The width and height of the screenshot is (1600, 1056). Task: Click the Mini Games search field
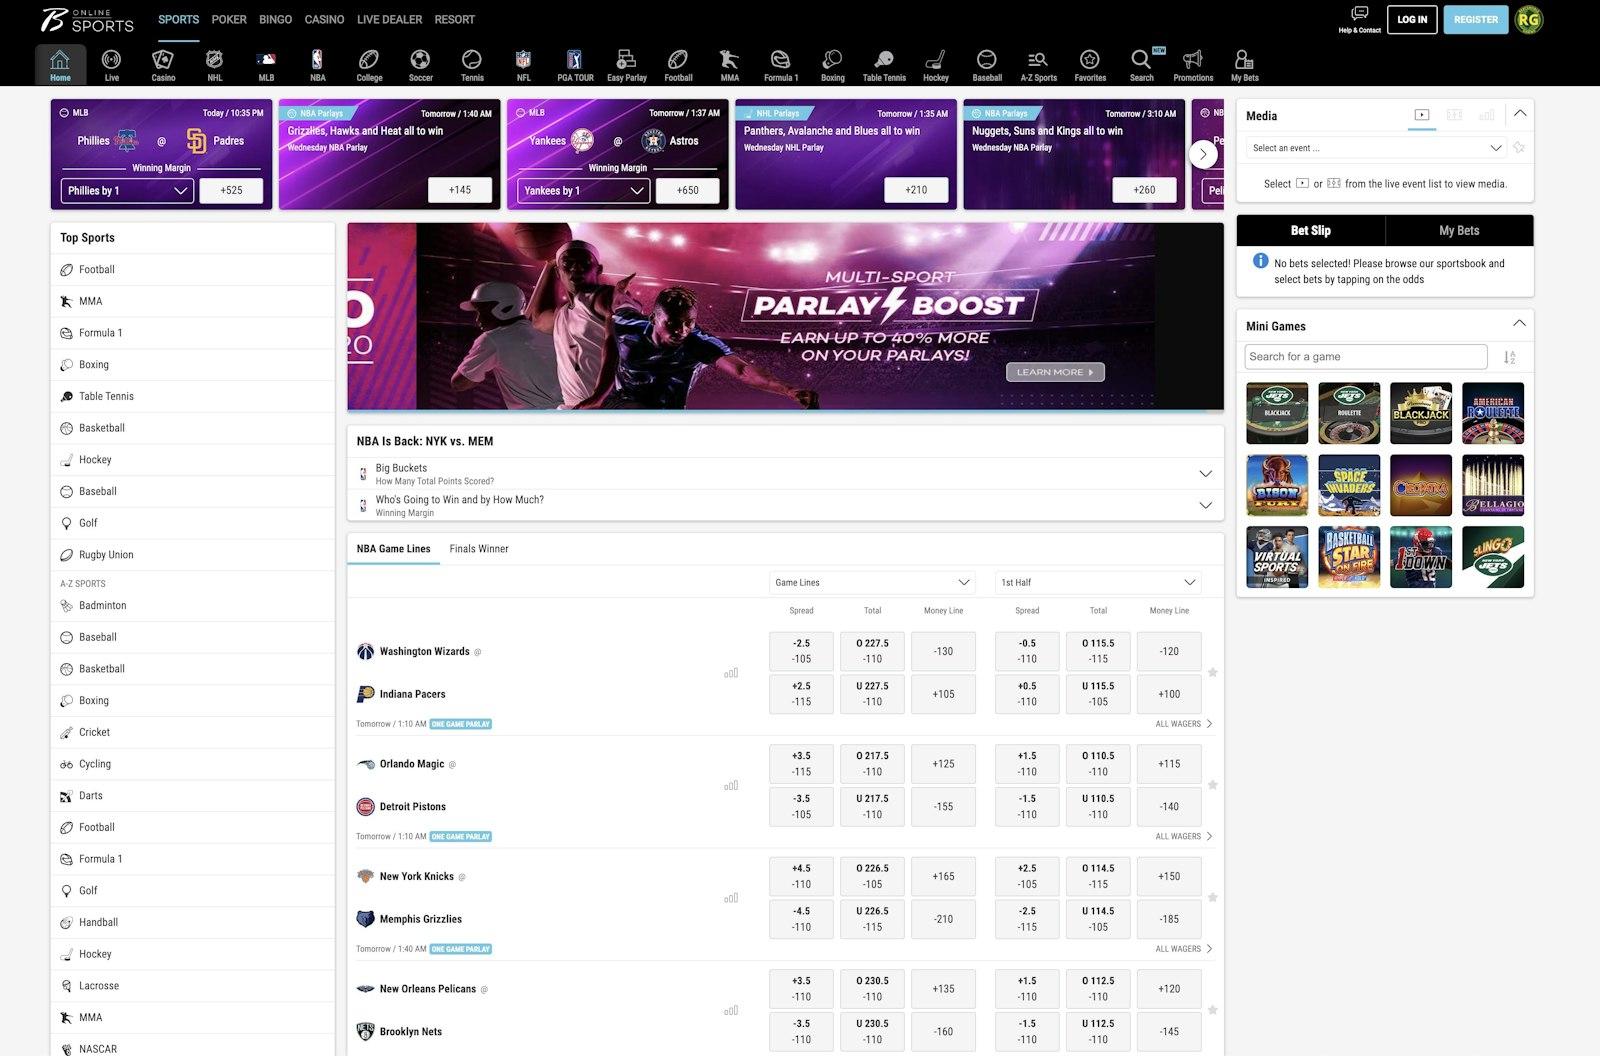pyautogui.click(x=1364, y=356)
